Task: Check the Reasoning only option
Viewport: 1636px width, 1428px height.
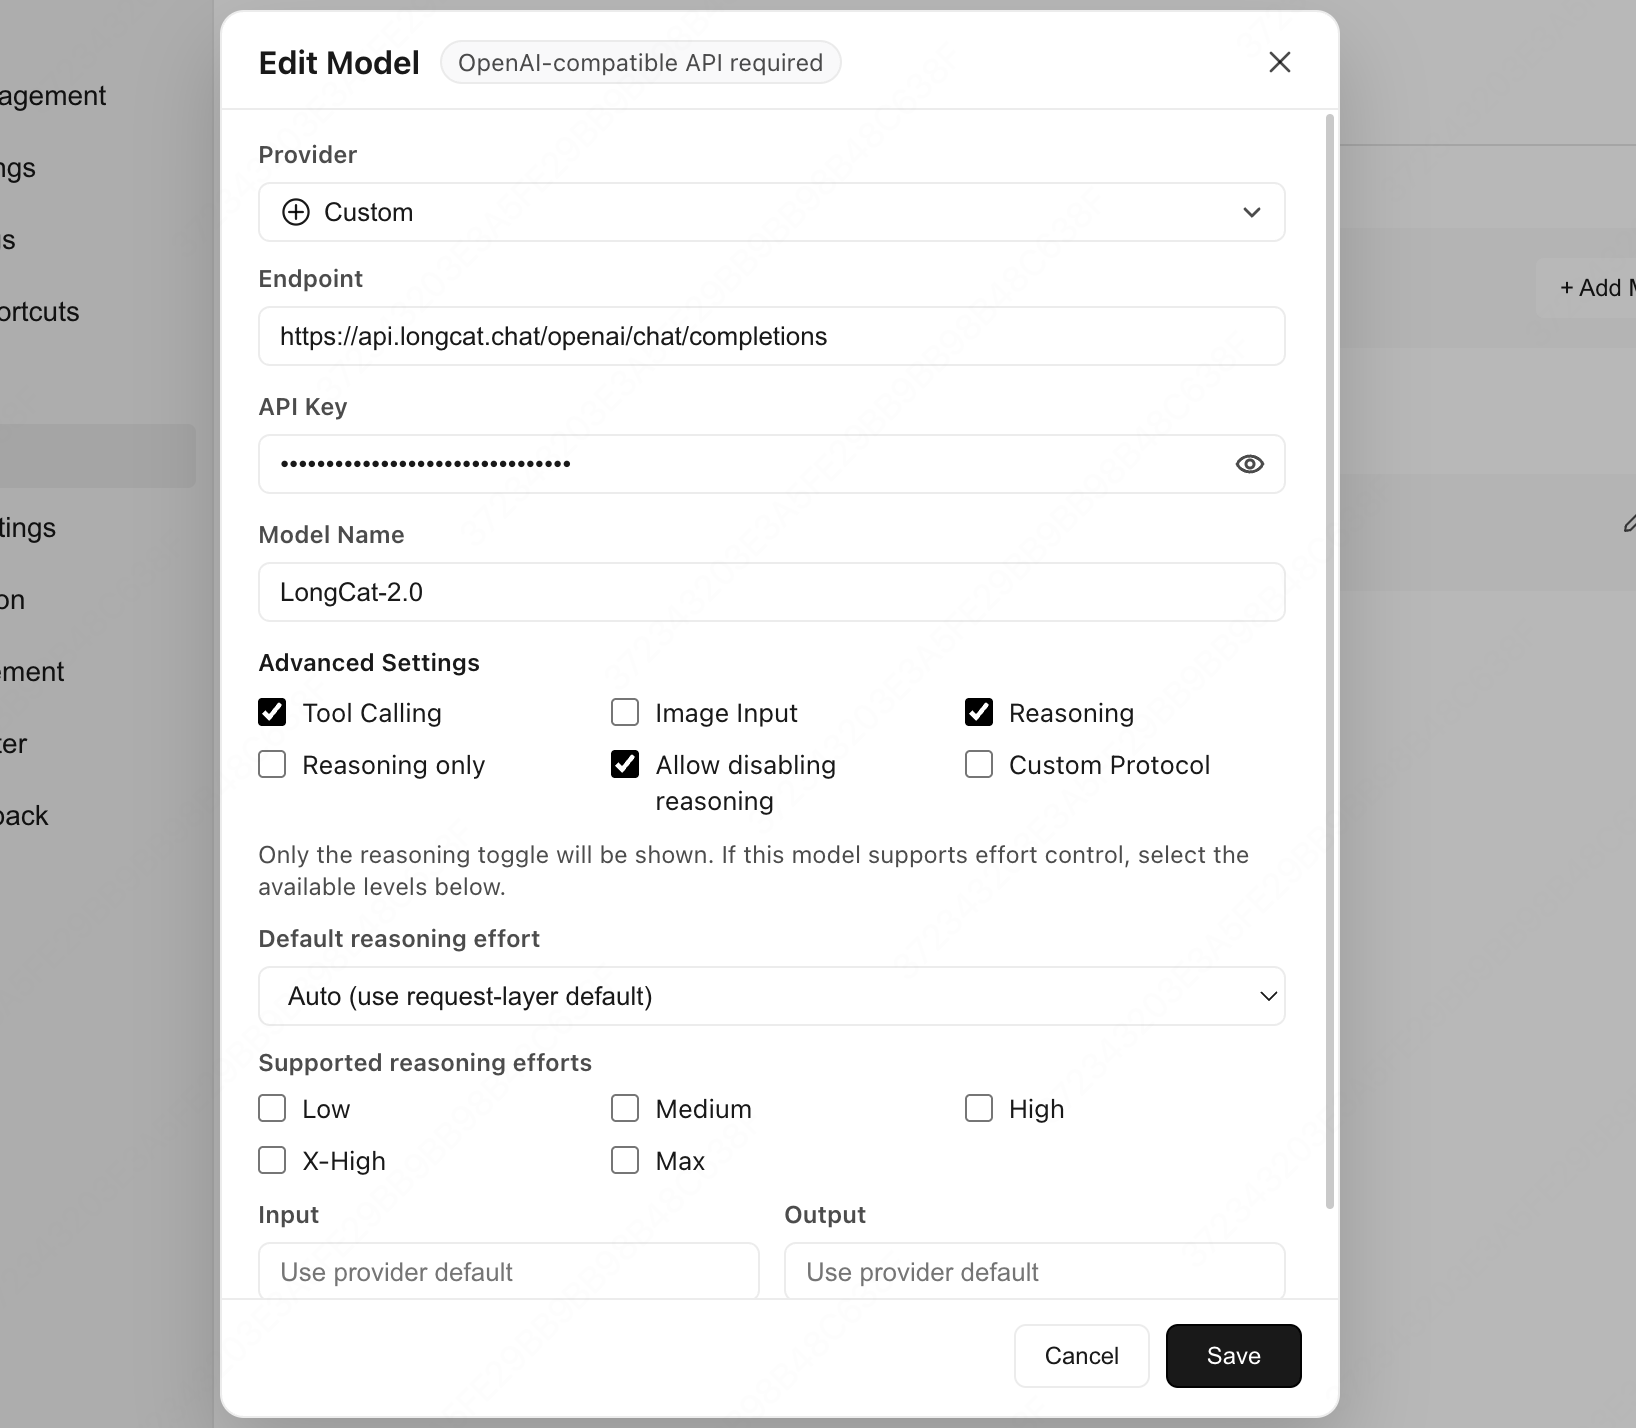Action: pyautogui.click(x=272, y=764)
